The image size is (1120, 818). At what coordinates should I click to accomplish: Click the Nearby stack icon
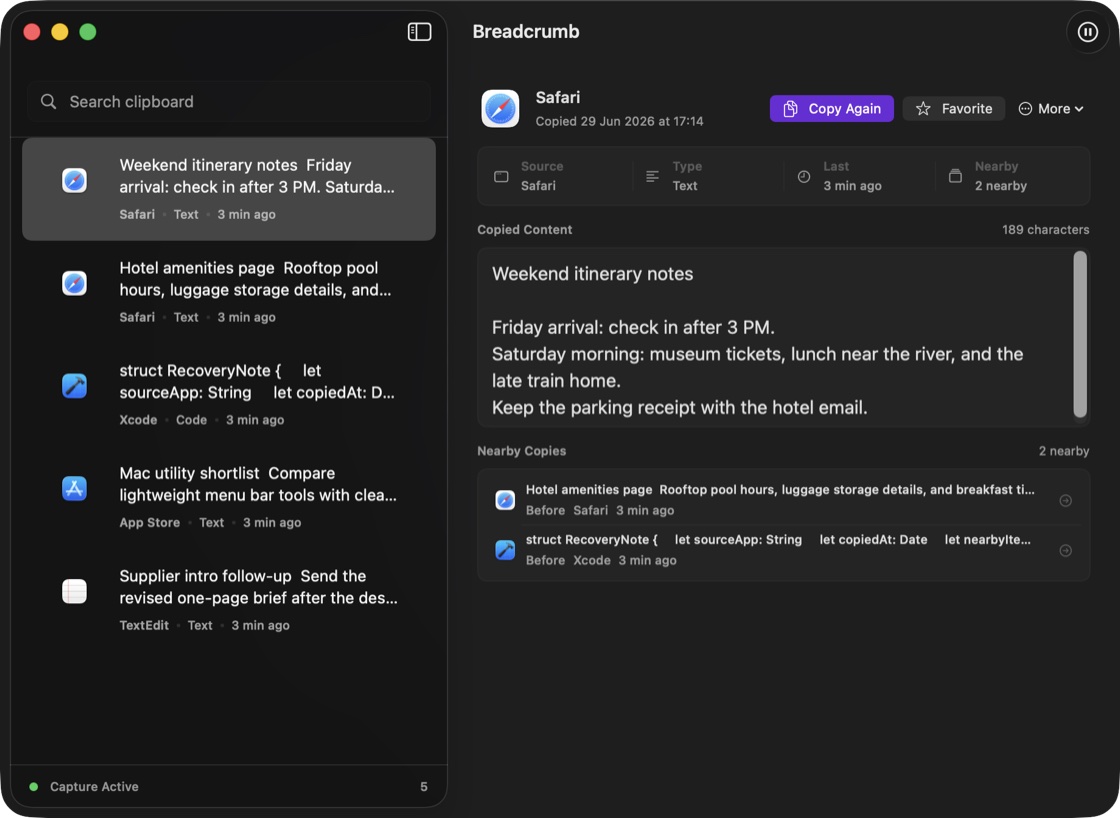[x=955, y=176]
